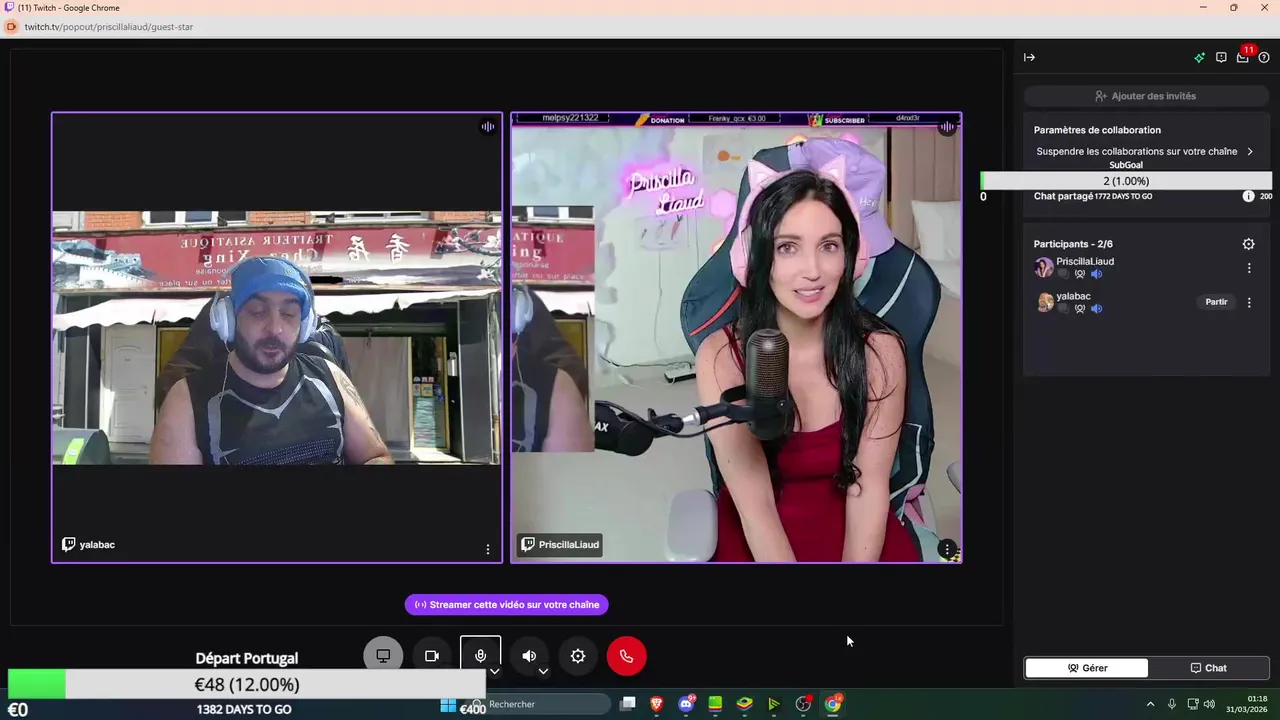Click the screen share button
1280x720 pixels.
point(383,656)
